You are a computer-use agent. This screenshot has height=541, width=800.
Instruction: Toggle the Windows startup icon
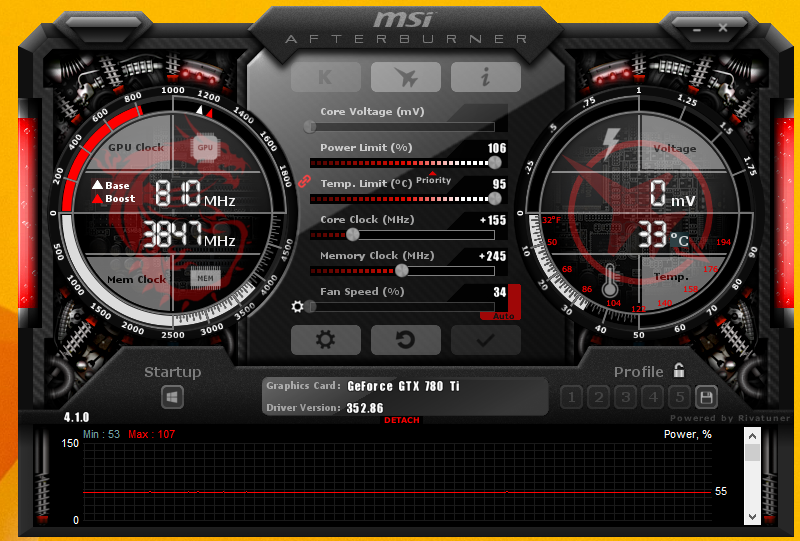172,397
